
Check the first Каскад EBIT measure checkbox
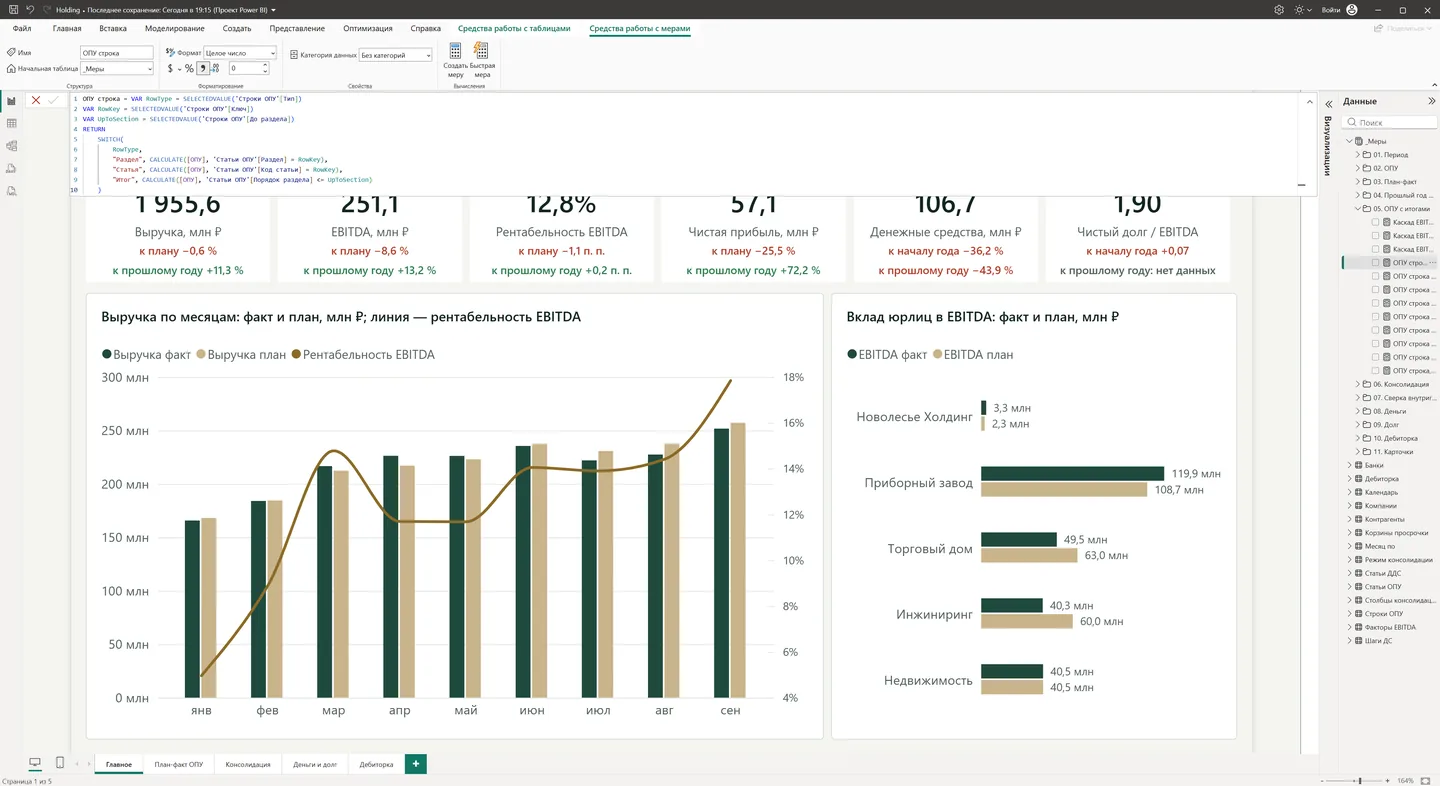tap(1376, 222)
